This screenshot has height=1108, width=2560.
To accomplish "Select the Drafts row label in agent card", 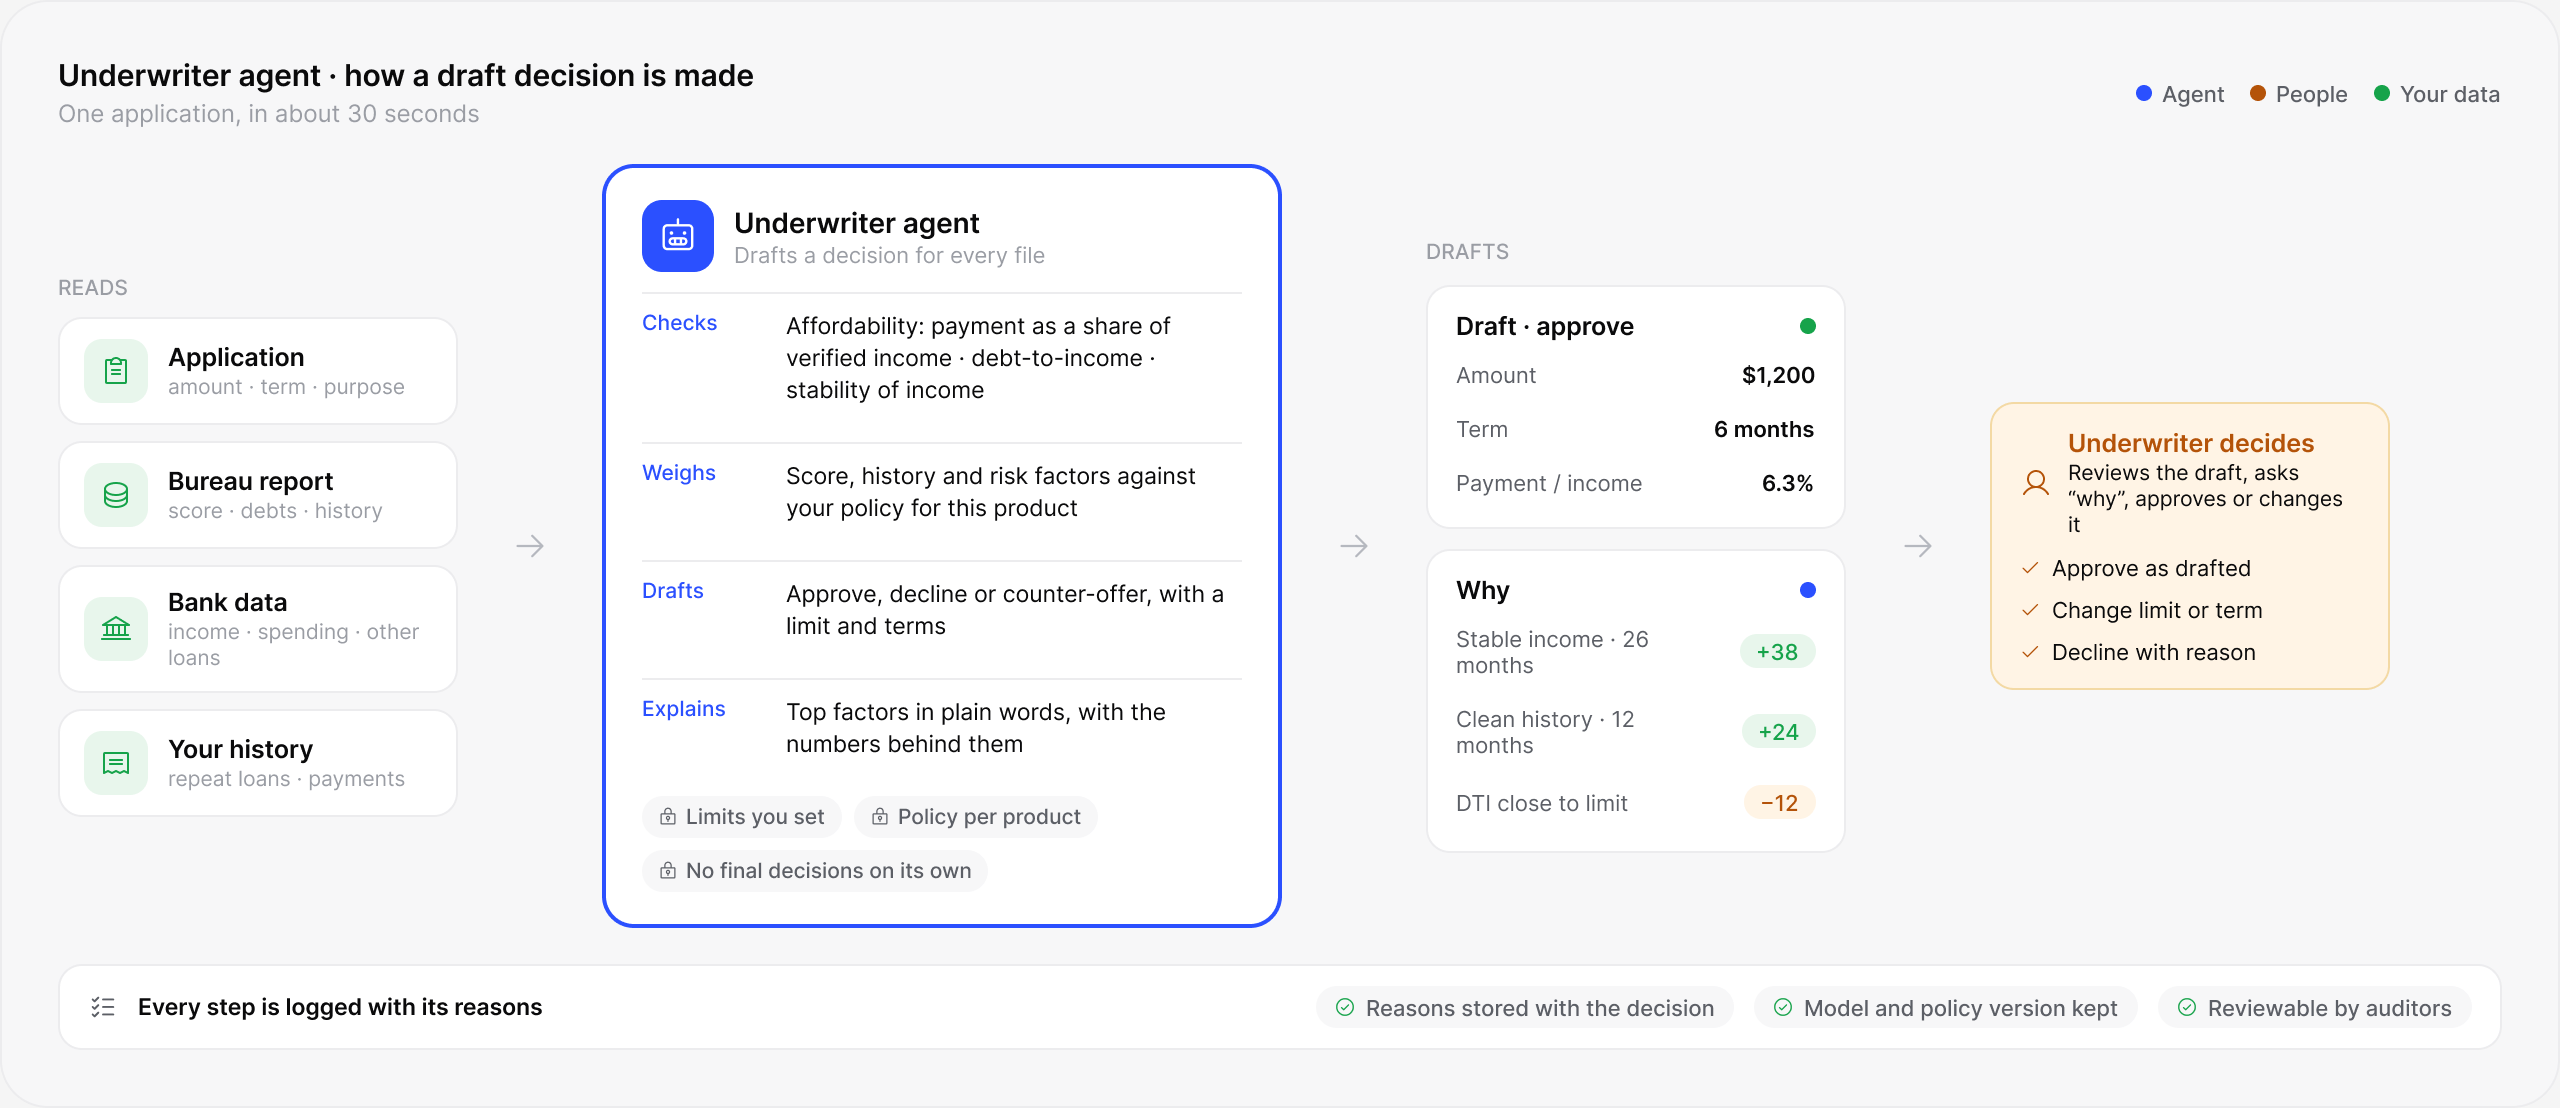I will pos(673,591).
